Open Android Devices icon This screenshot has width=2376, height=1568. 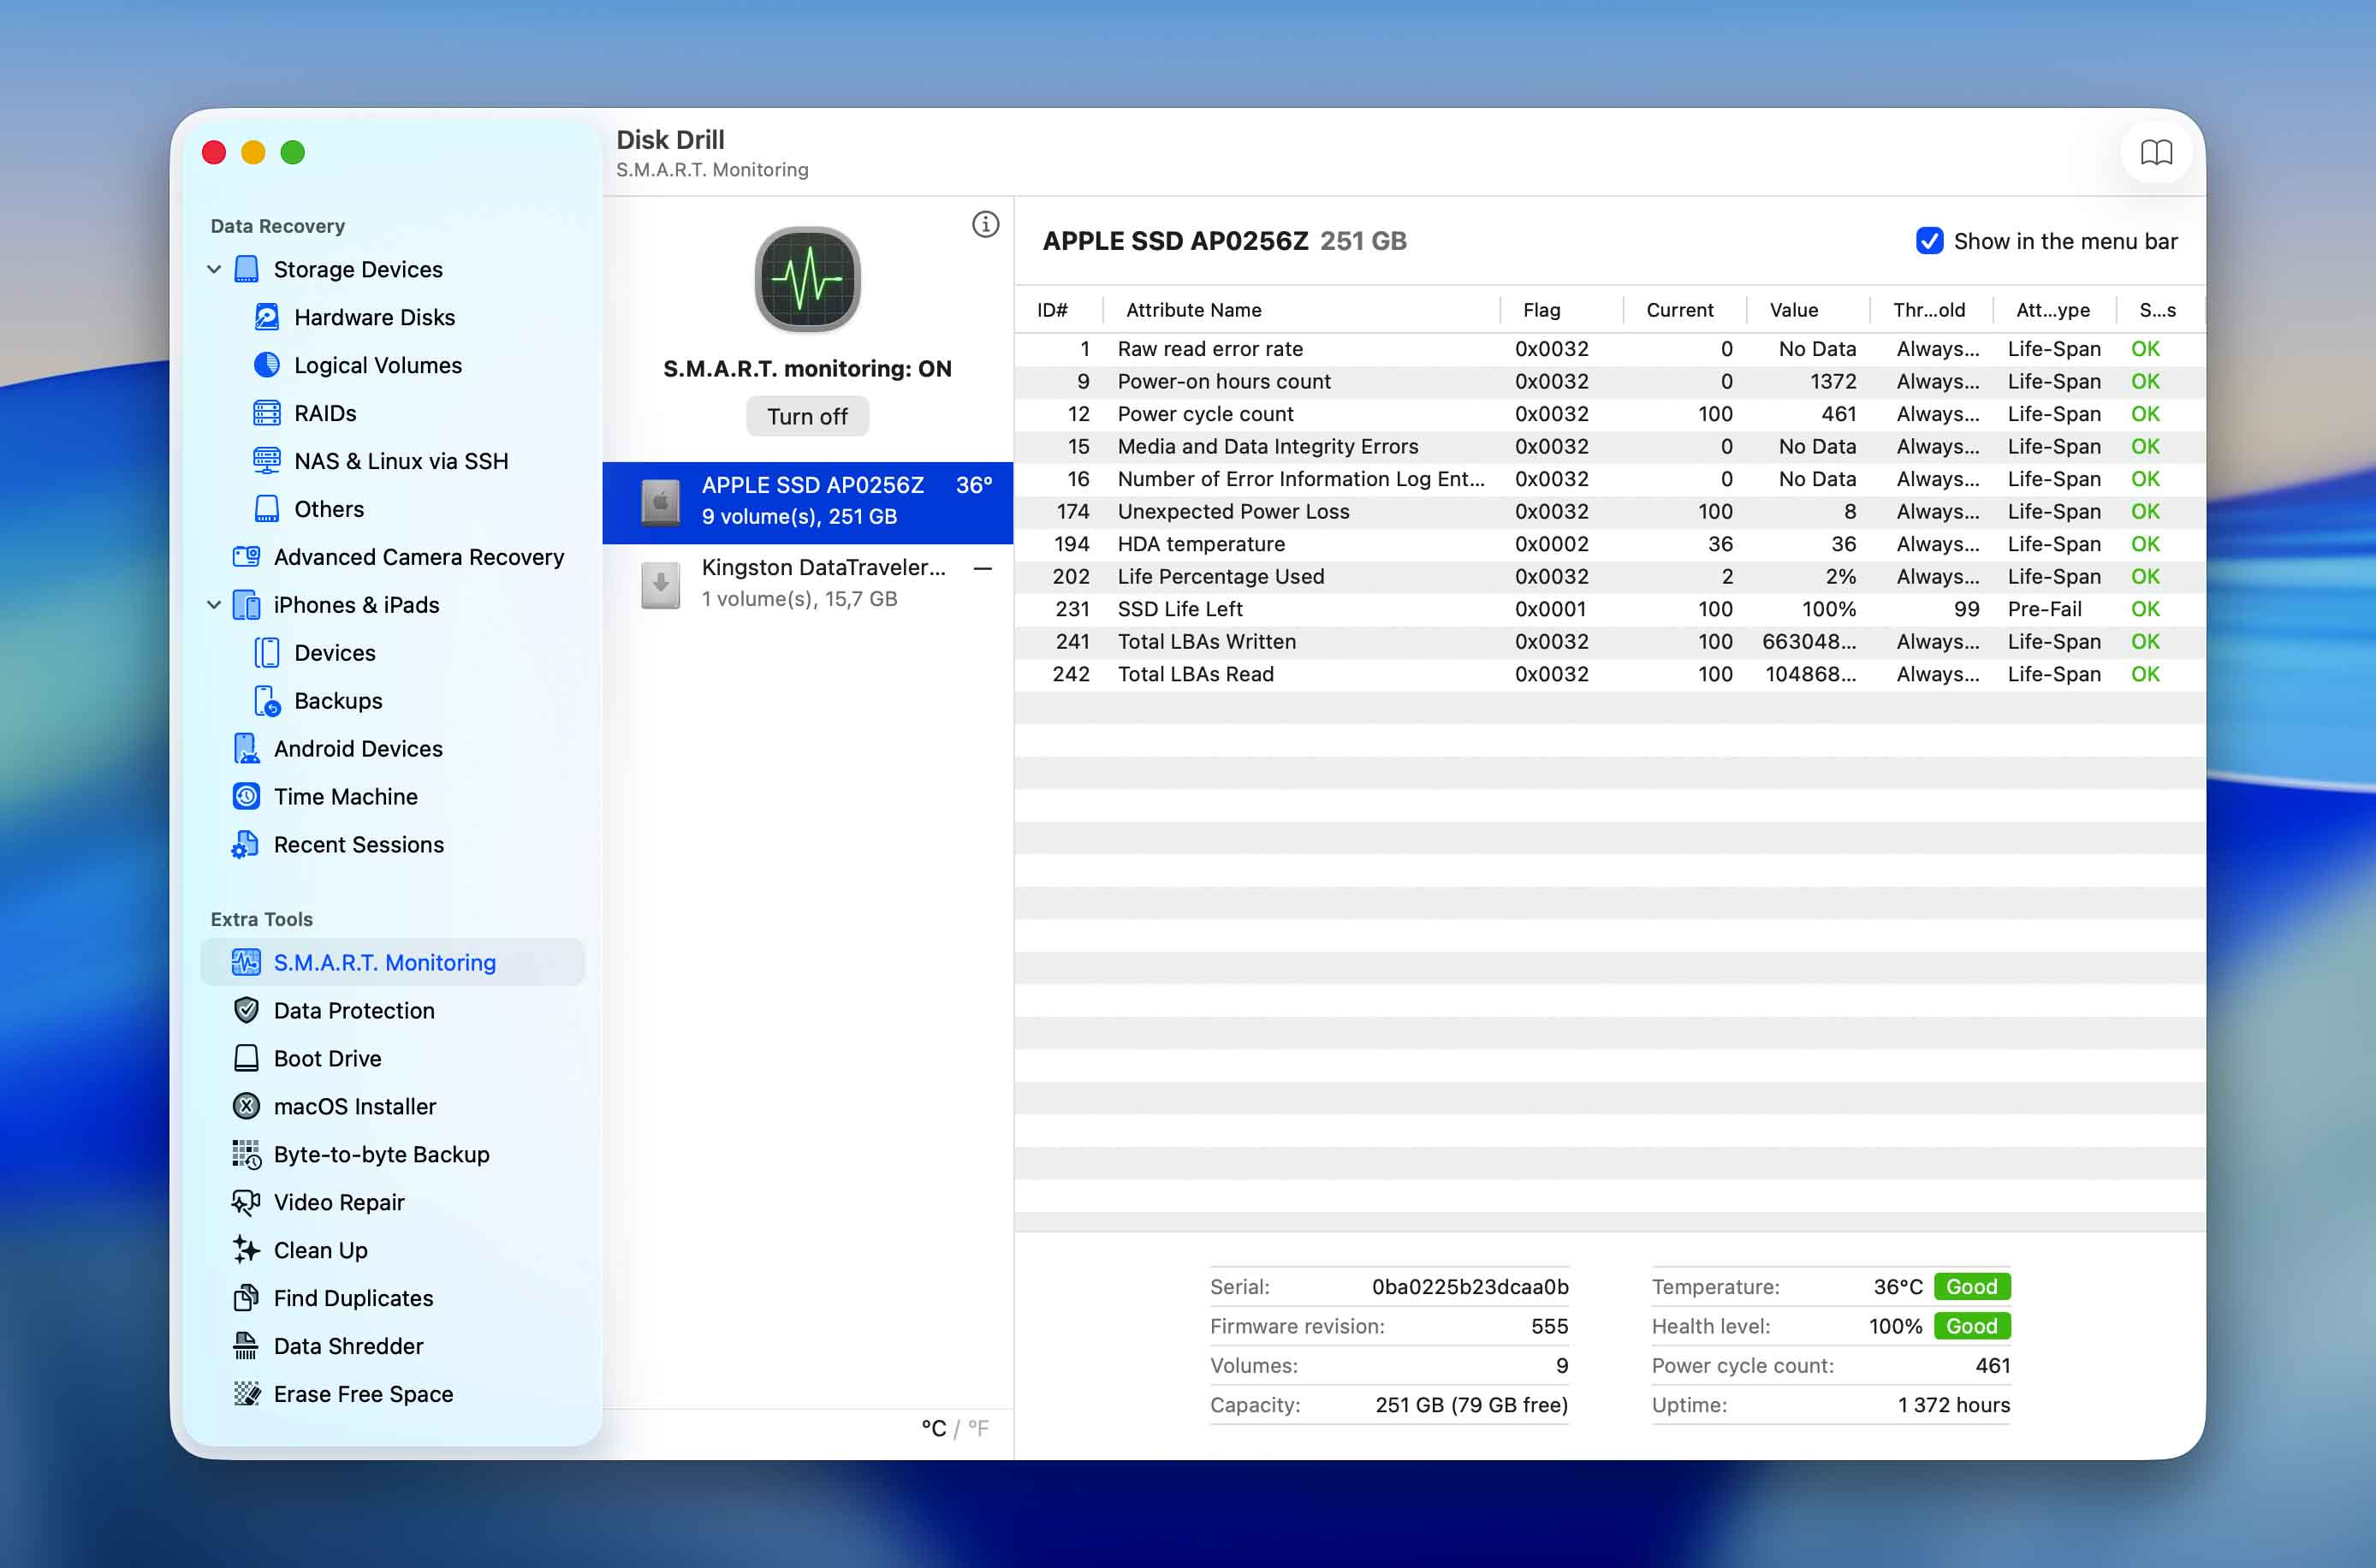246,749
